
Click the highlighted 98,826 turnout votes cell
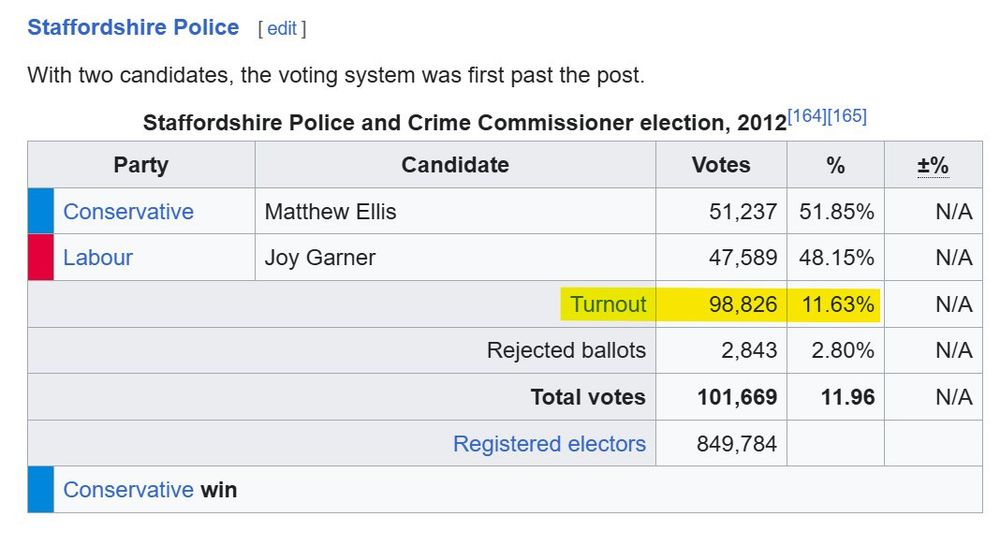pyautogui.click(x=743, y=304)
